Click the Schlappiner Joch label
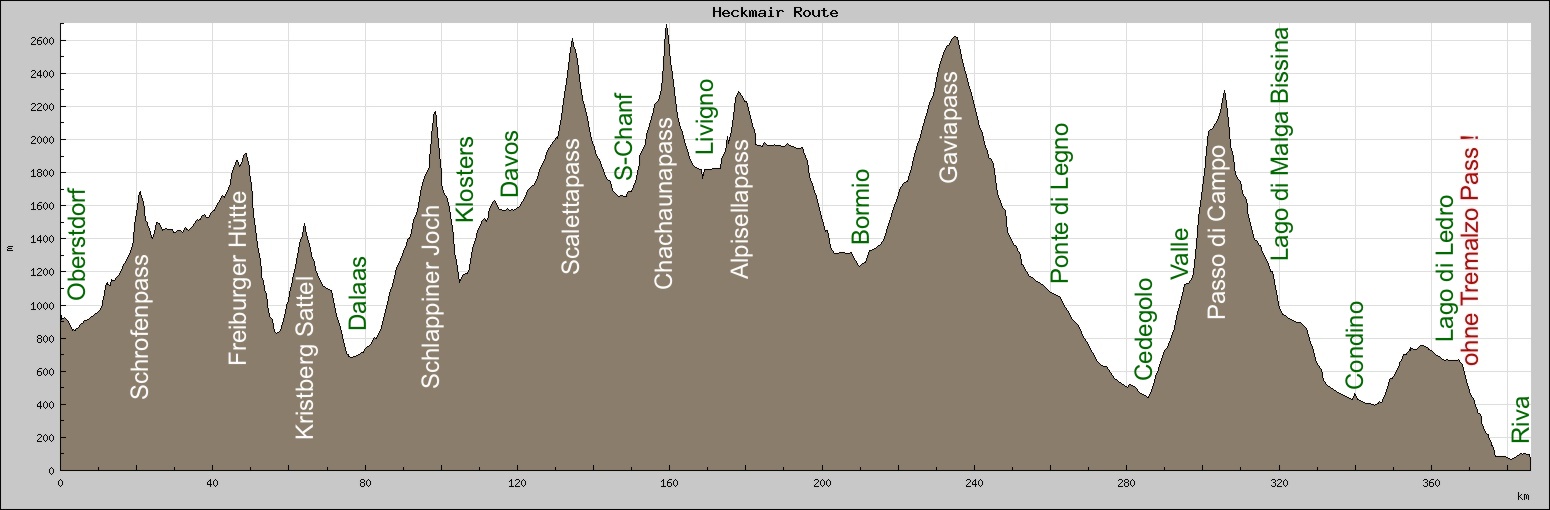Screen dimensions: 1550x510 [x=430, y=298]
